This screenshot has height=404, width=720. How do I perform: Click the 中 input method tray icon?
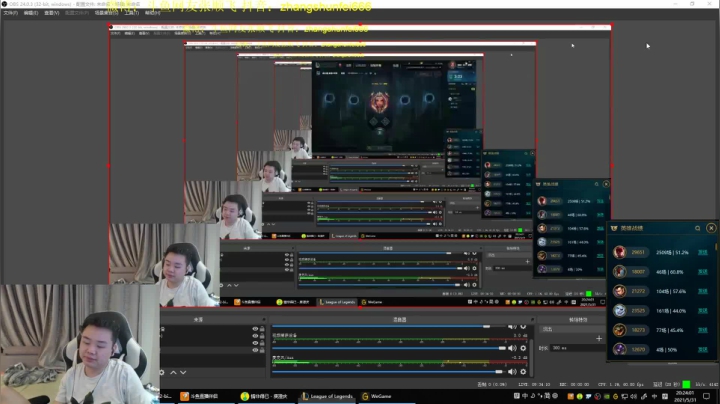(525, 396)
